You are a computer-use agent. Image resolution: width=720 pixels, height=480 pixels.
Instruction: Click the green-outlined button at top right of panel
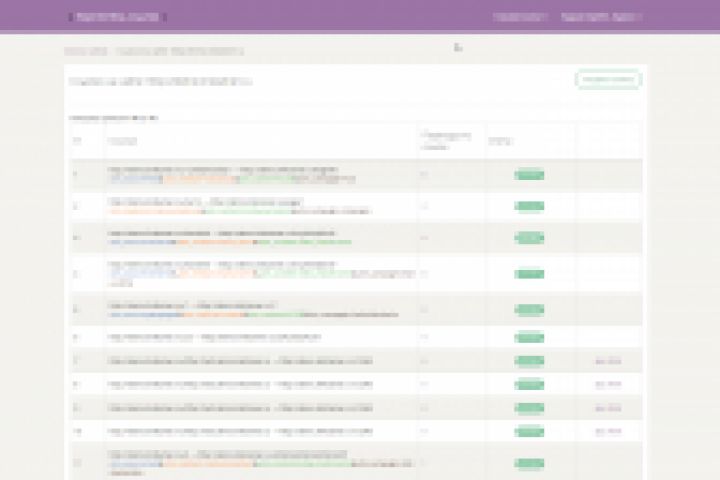(x=608, y=79)
